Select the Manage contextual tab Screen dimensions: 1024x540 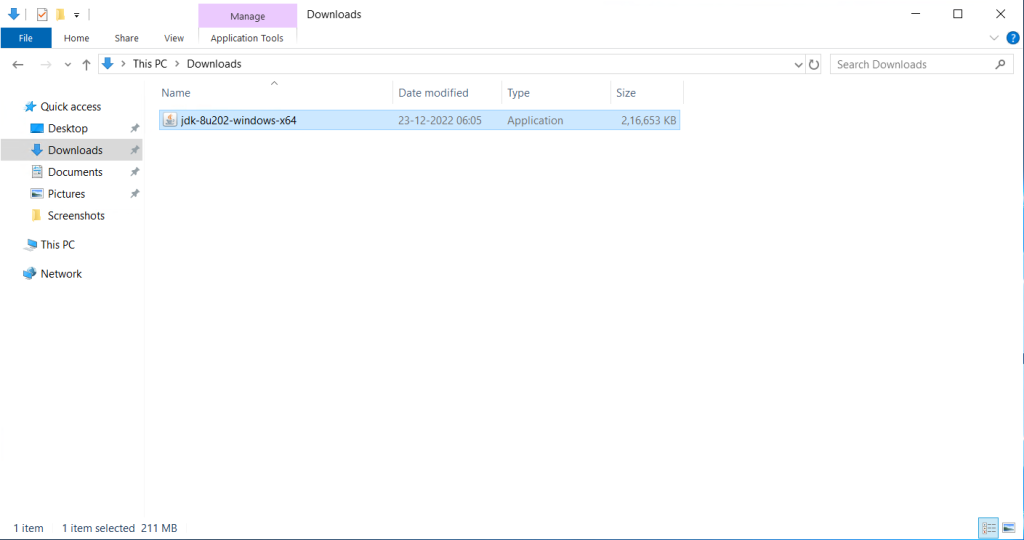pos(248,16)
